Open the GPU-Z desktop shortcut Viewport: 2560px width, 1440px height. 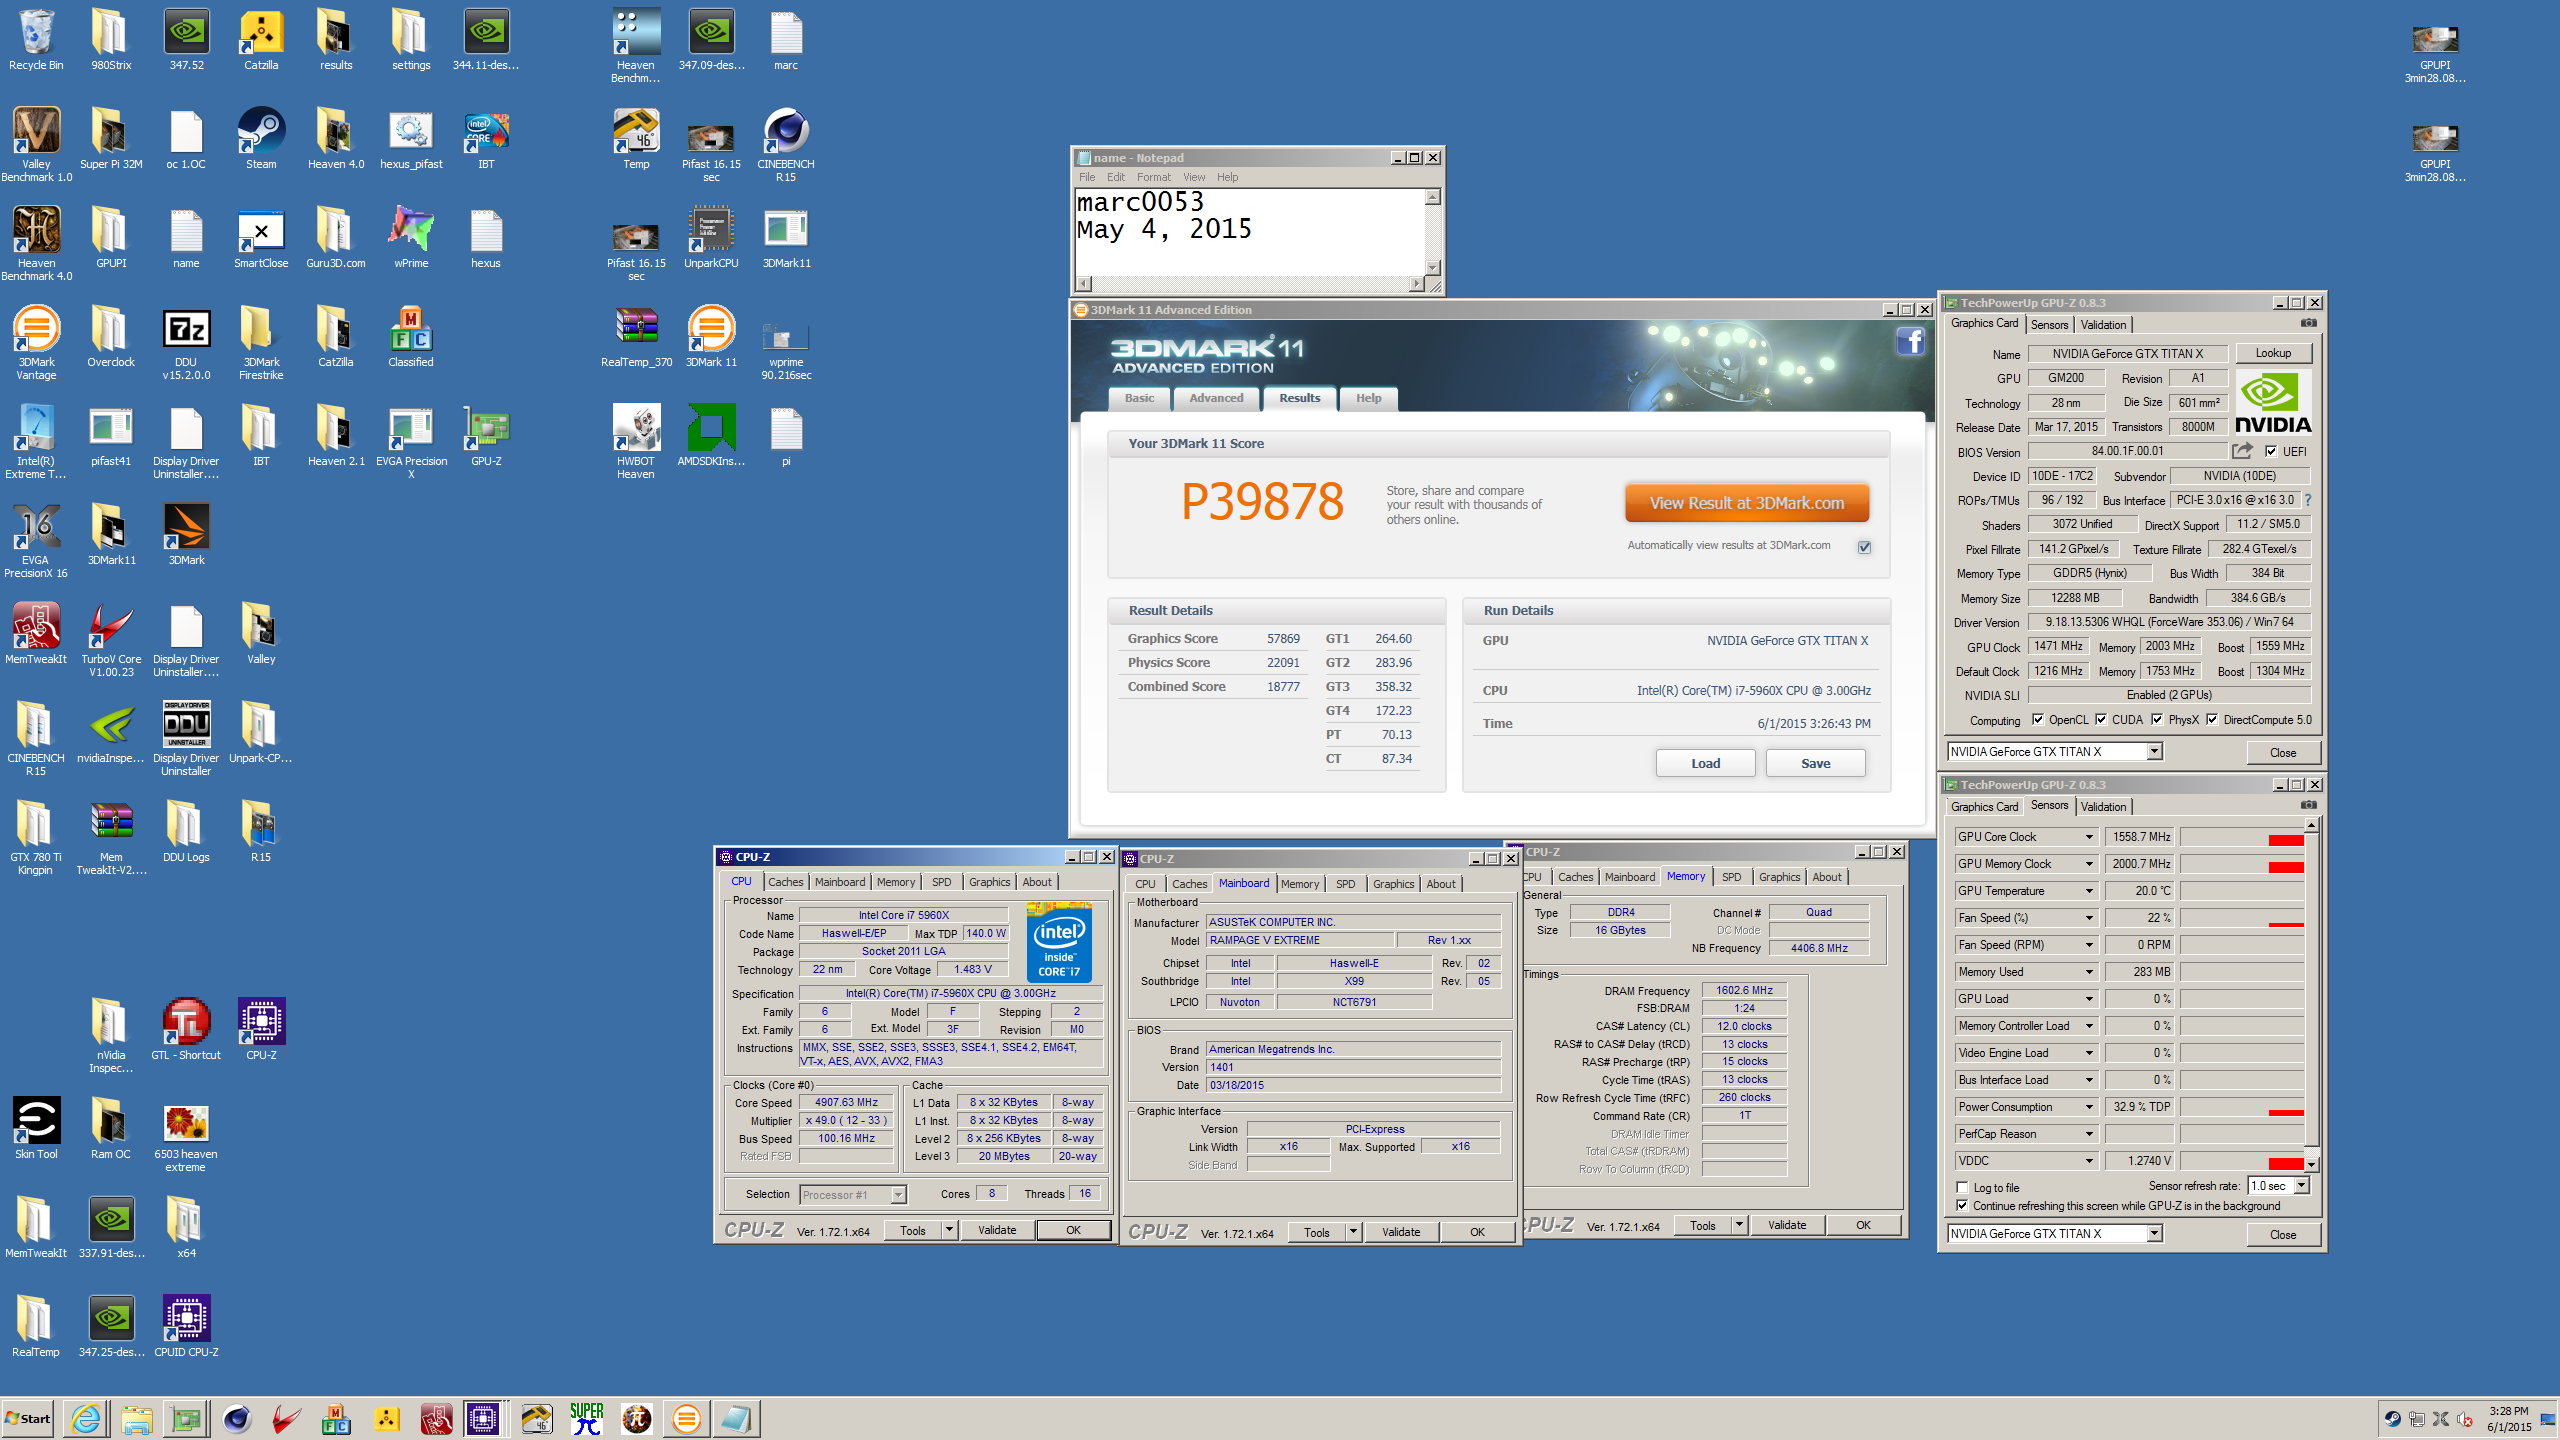486,436
